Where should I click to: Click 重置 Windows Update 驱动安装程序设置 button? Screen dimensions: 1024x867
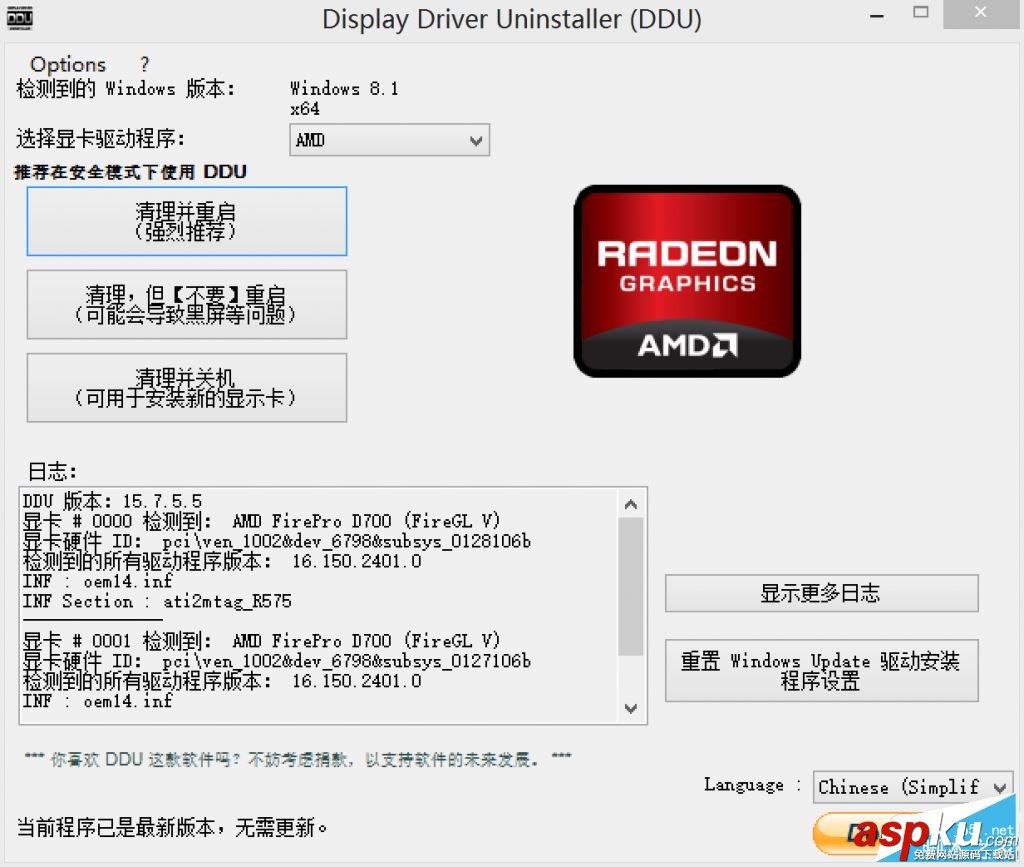click(822, 670)
